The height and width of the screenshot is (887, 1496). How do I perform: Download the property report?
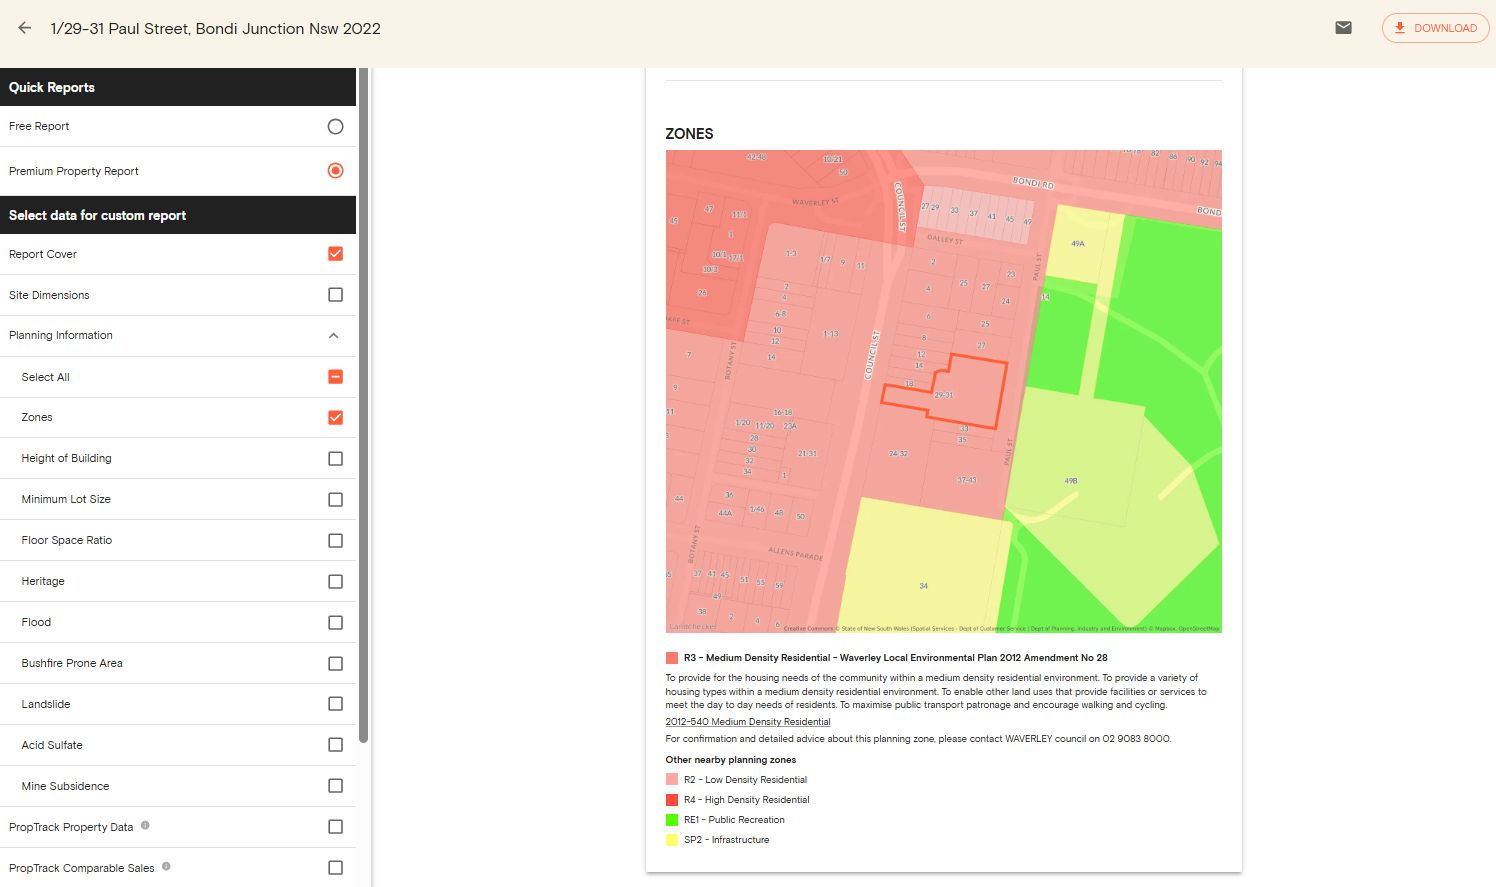pyautogui.click(x=1435, y=28)
